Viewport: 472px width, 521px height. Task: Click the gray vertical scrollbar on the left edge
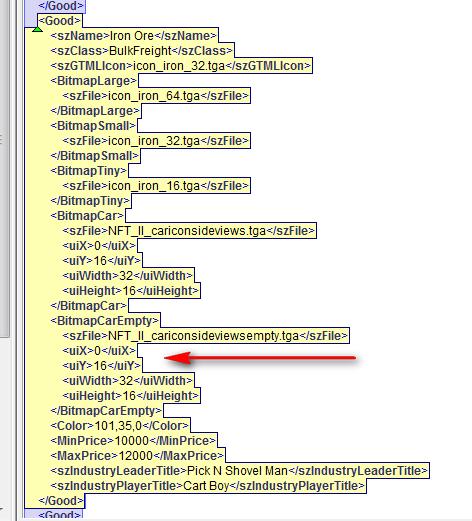tap(4, 167)
